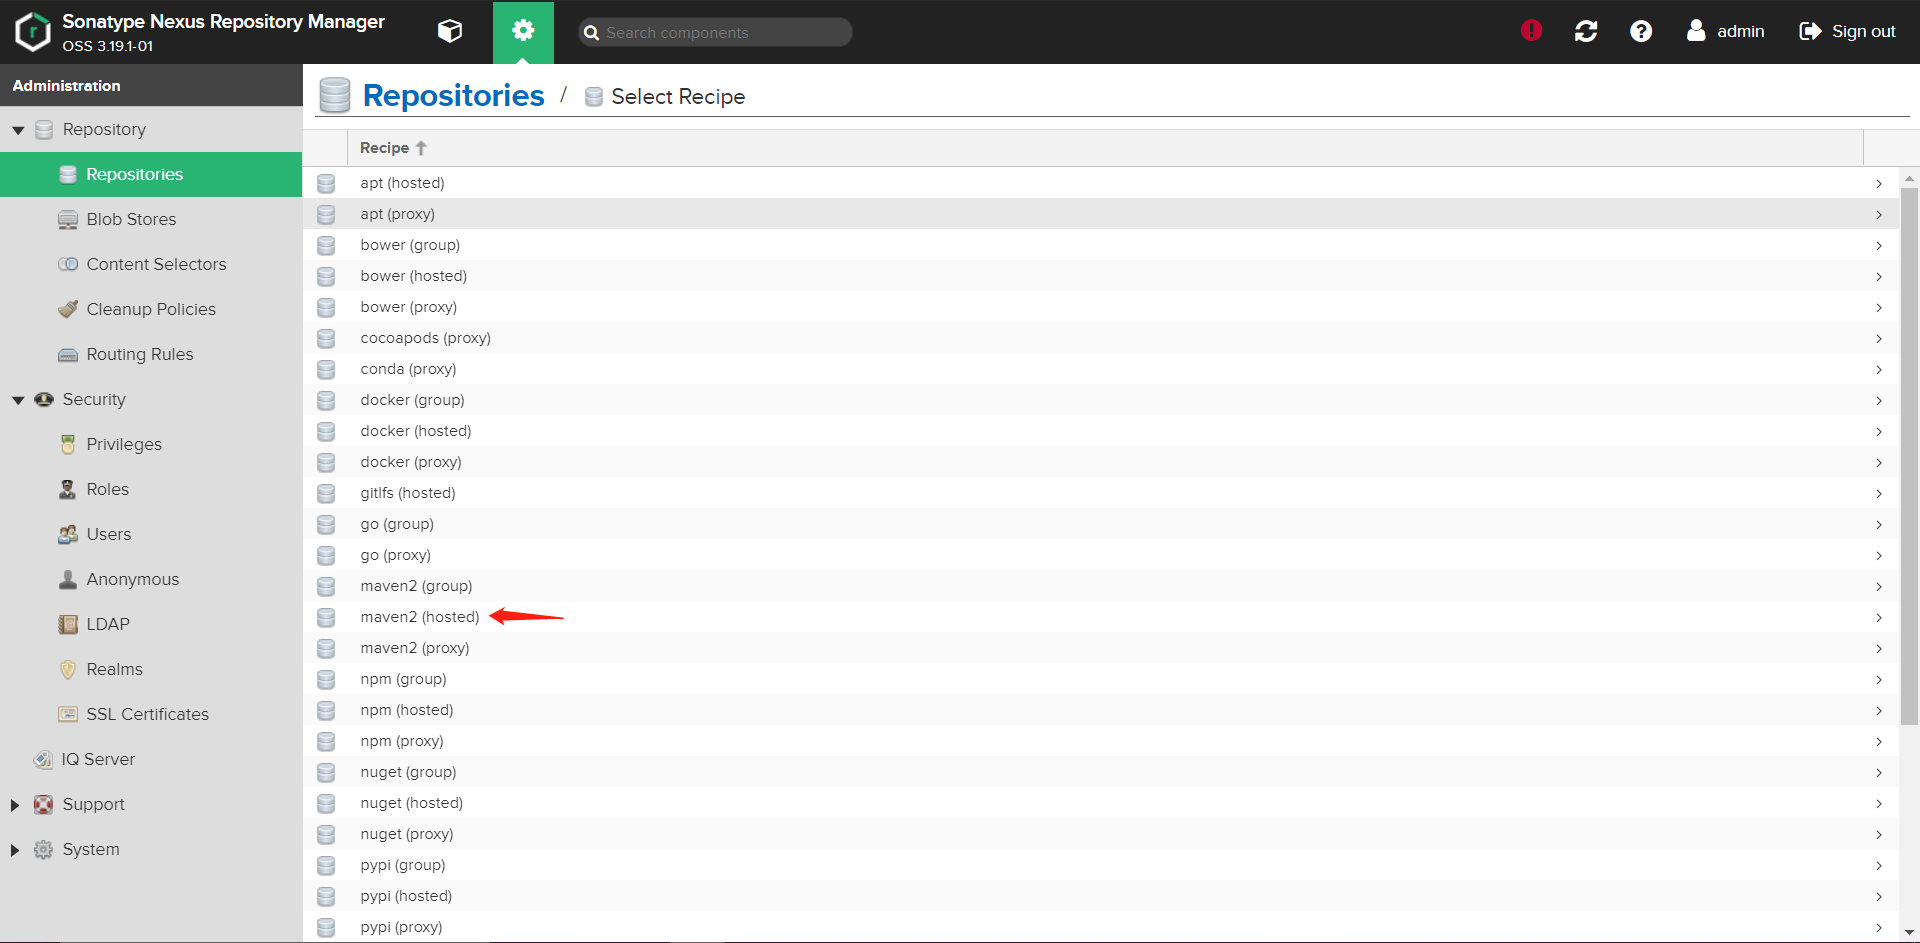The width and height of the screenshot is (1920, 943).
Task: Open Routing Rules in sidebar
Action: (x=151, y=354)
